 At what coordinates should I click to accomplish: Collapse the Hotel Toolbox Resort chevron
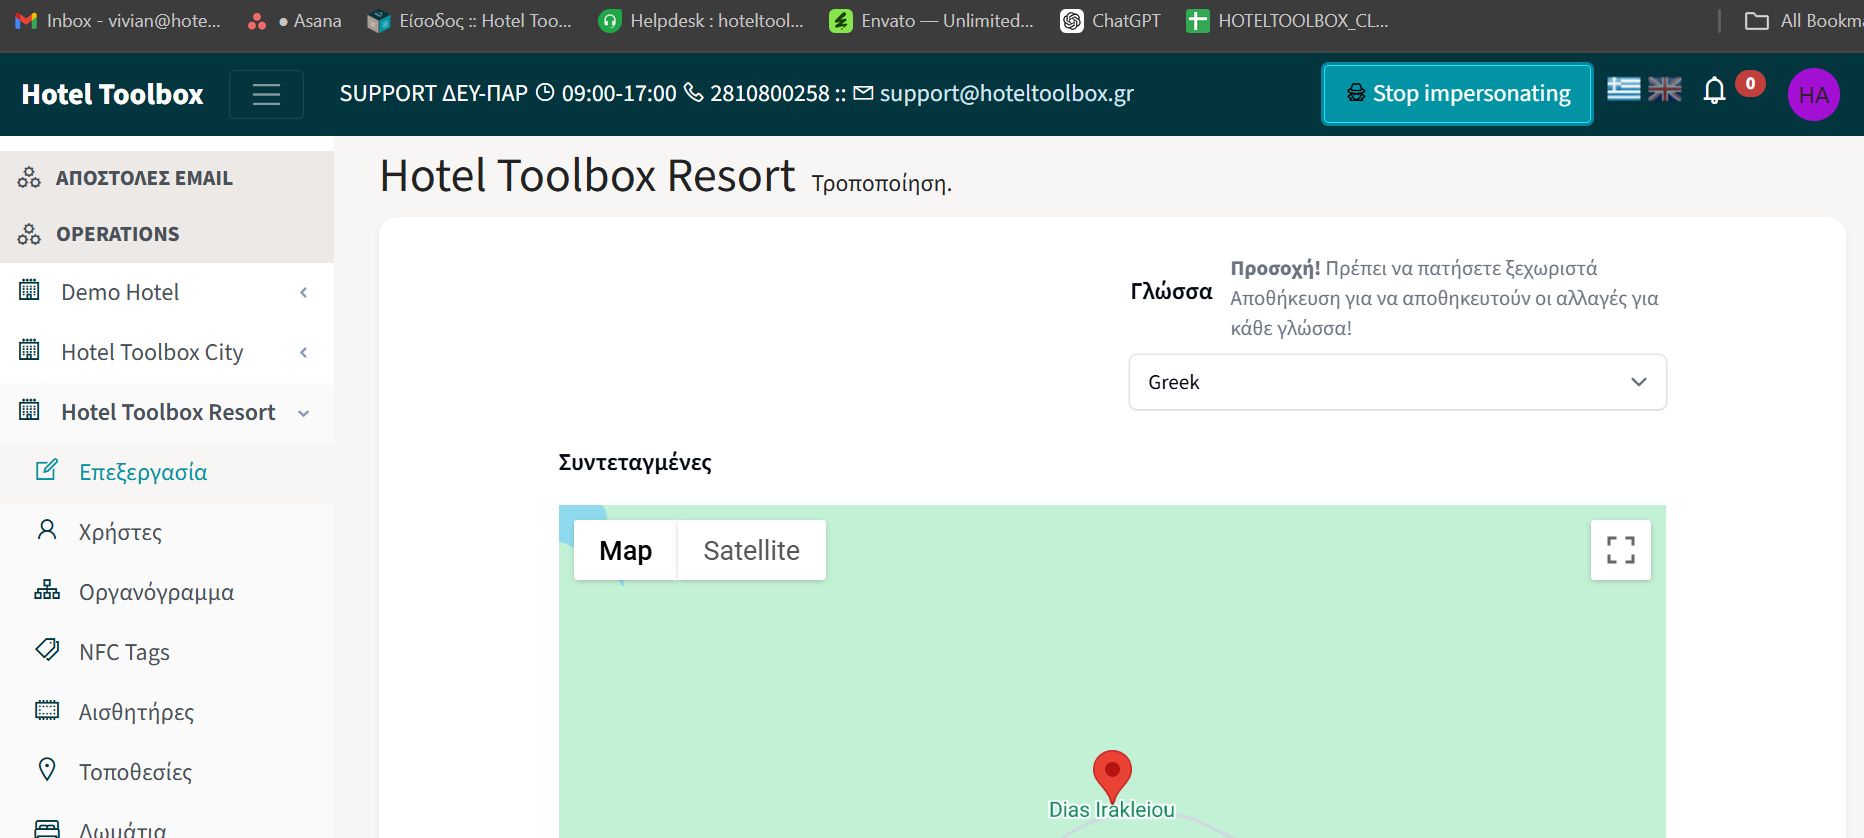[x=304, y=413]
